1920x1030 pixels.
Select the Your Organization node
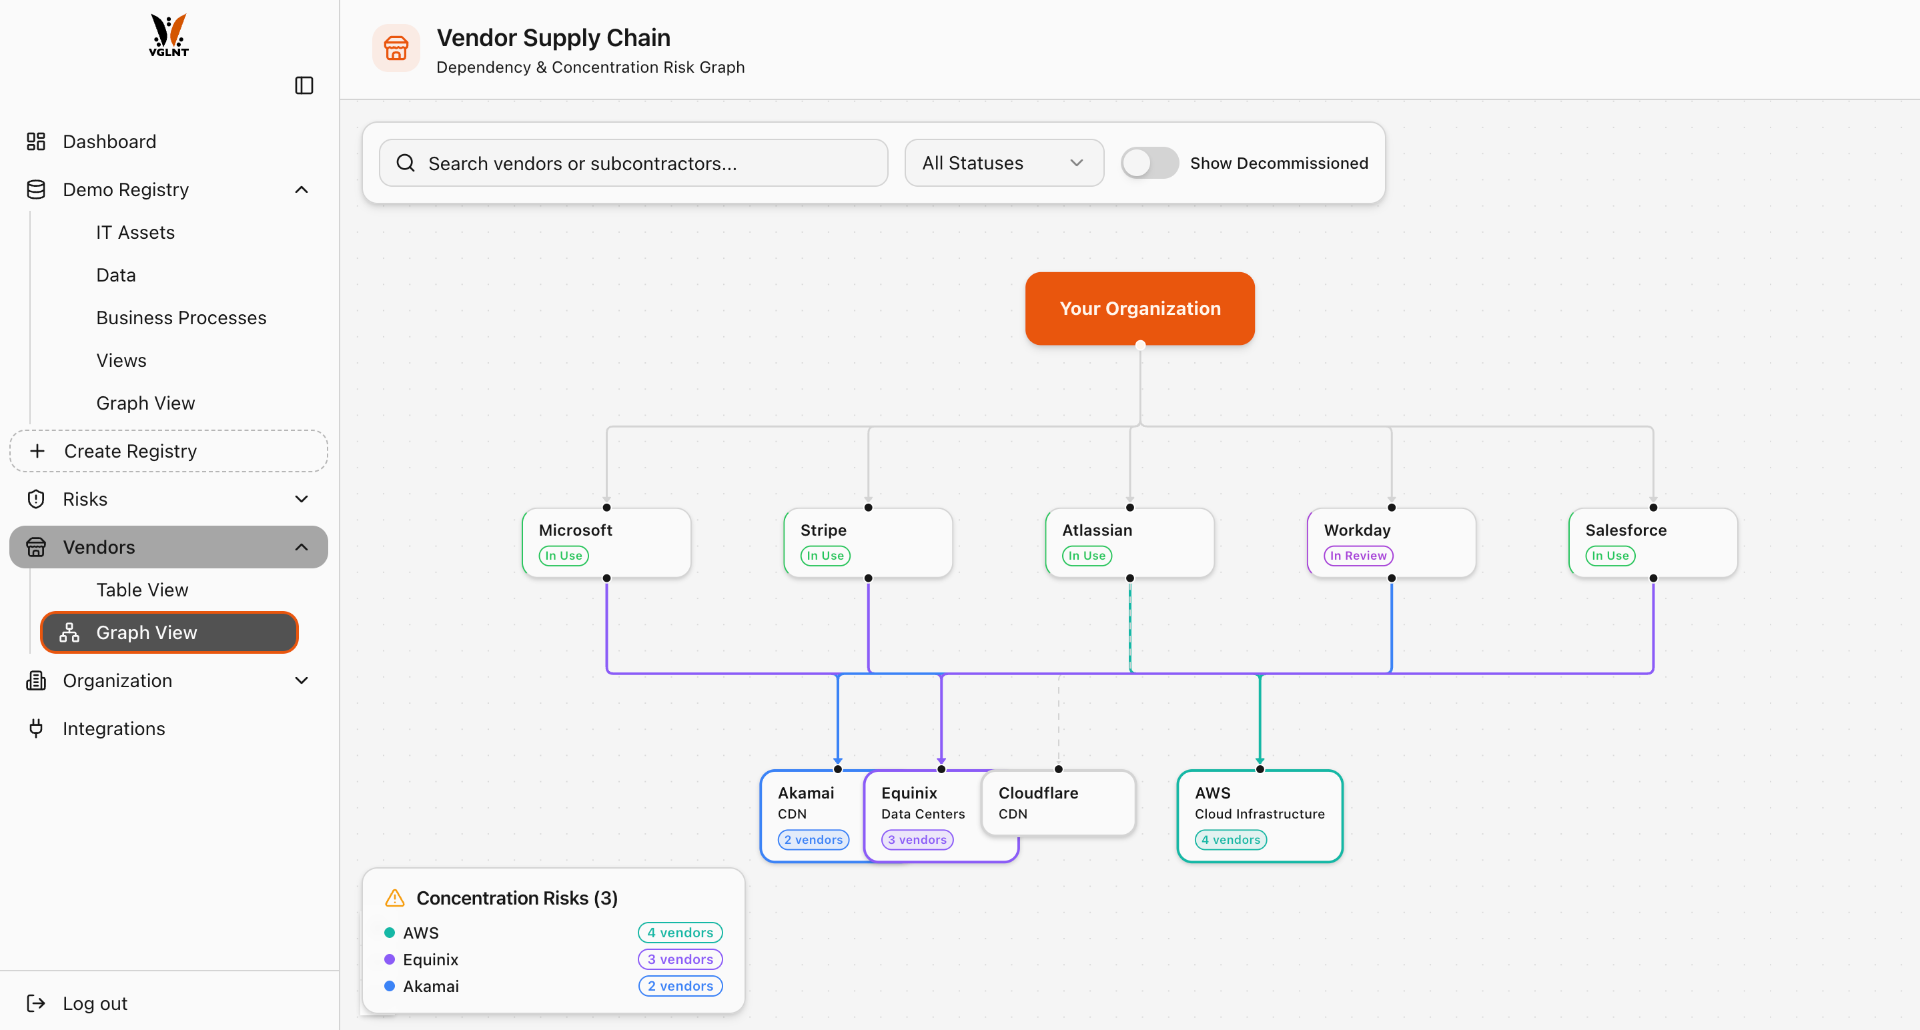coord(1139,308)
